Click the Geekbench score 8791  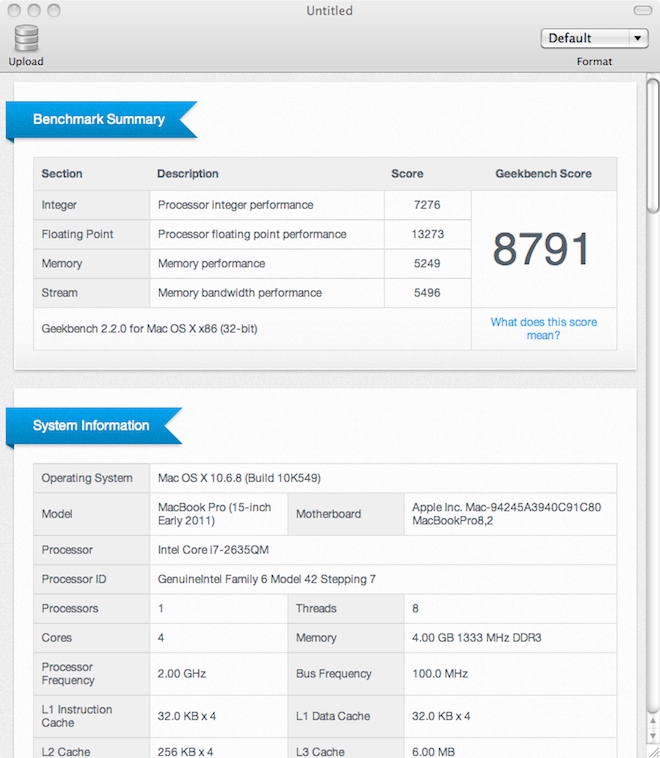[x=542, y=250]
